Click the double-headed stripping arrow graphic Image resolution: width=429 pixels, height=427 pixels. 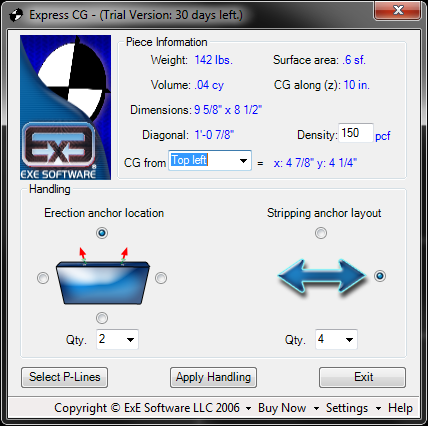[x=321, y=277]
